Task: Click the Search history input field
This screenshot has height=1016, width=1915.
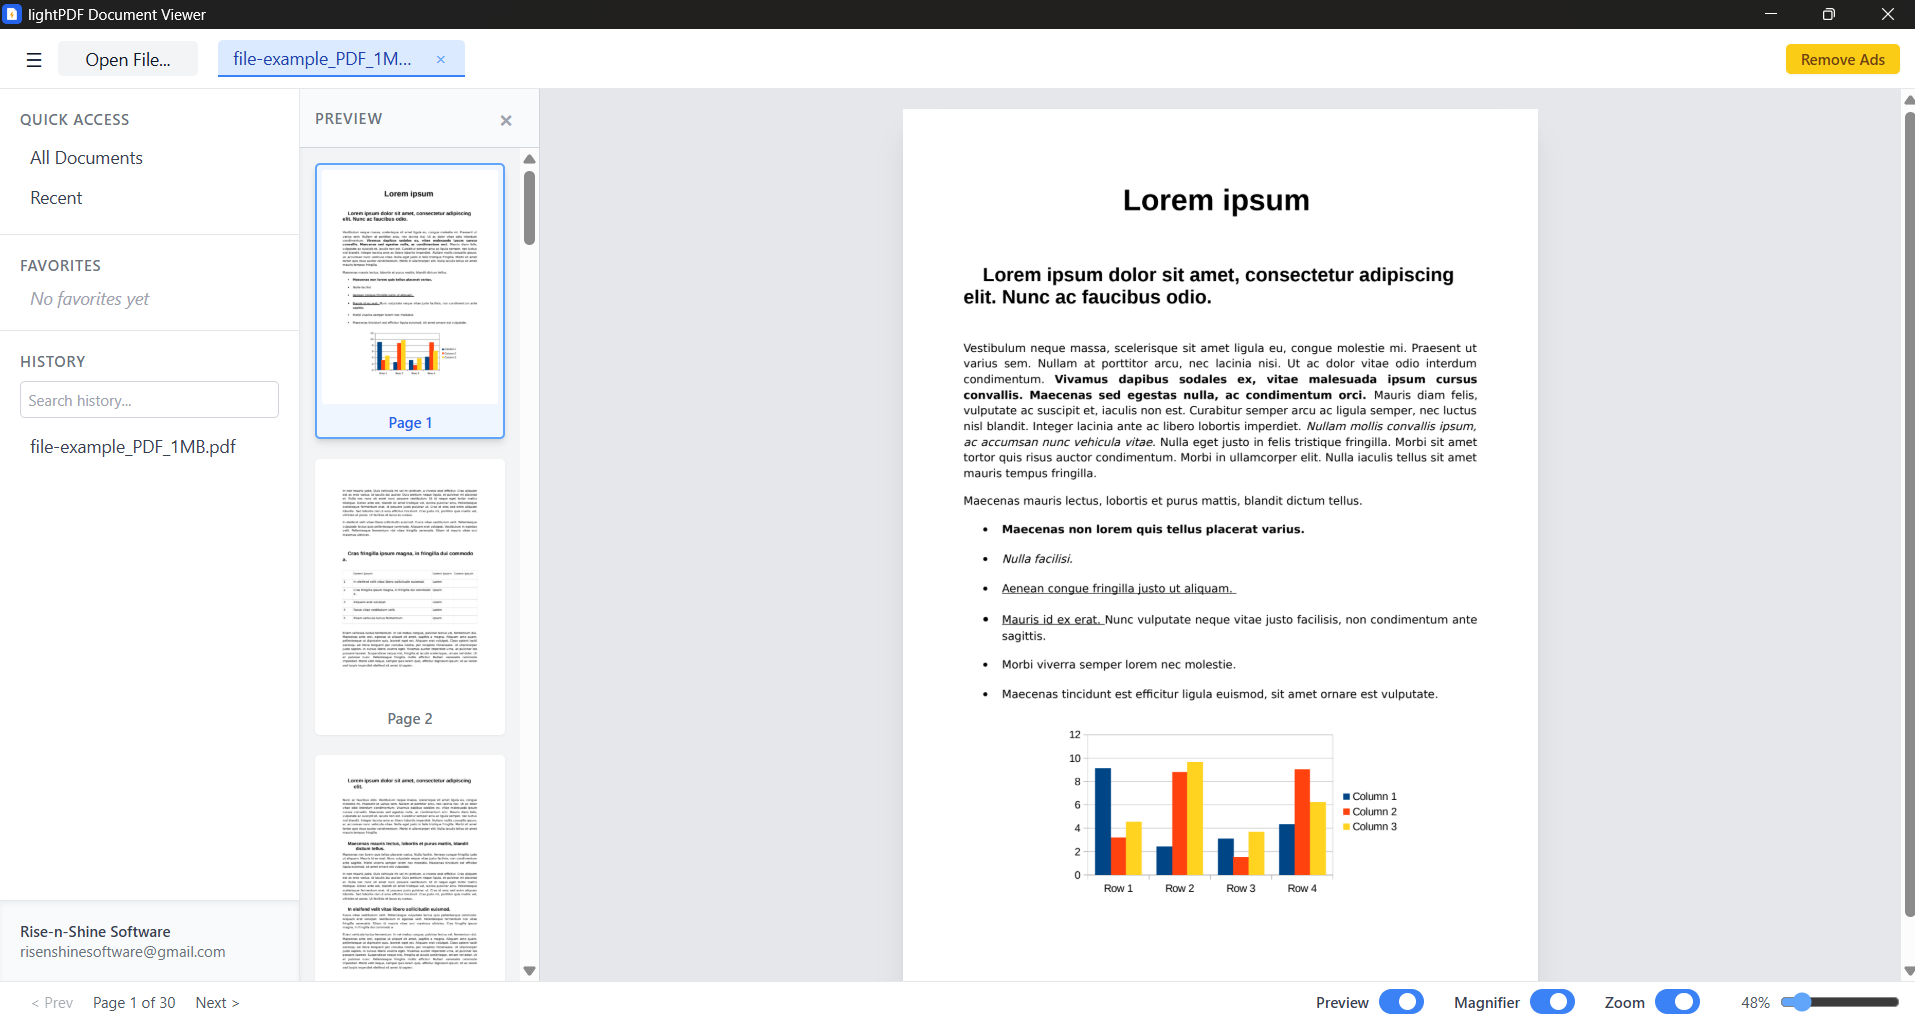Action: pyautogui.click(x=148, y=399)
